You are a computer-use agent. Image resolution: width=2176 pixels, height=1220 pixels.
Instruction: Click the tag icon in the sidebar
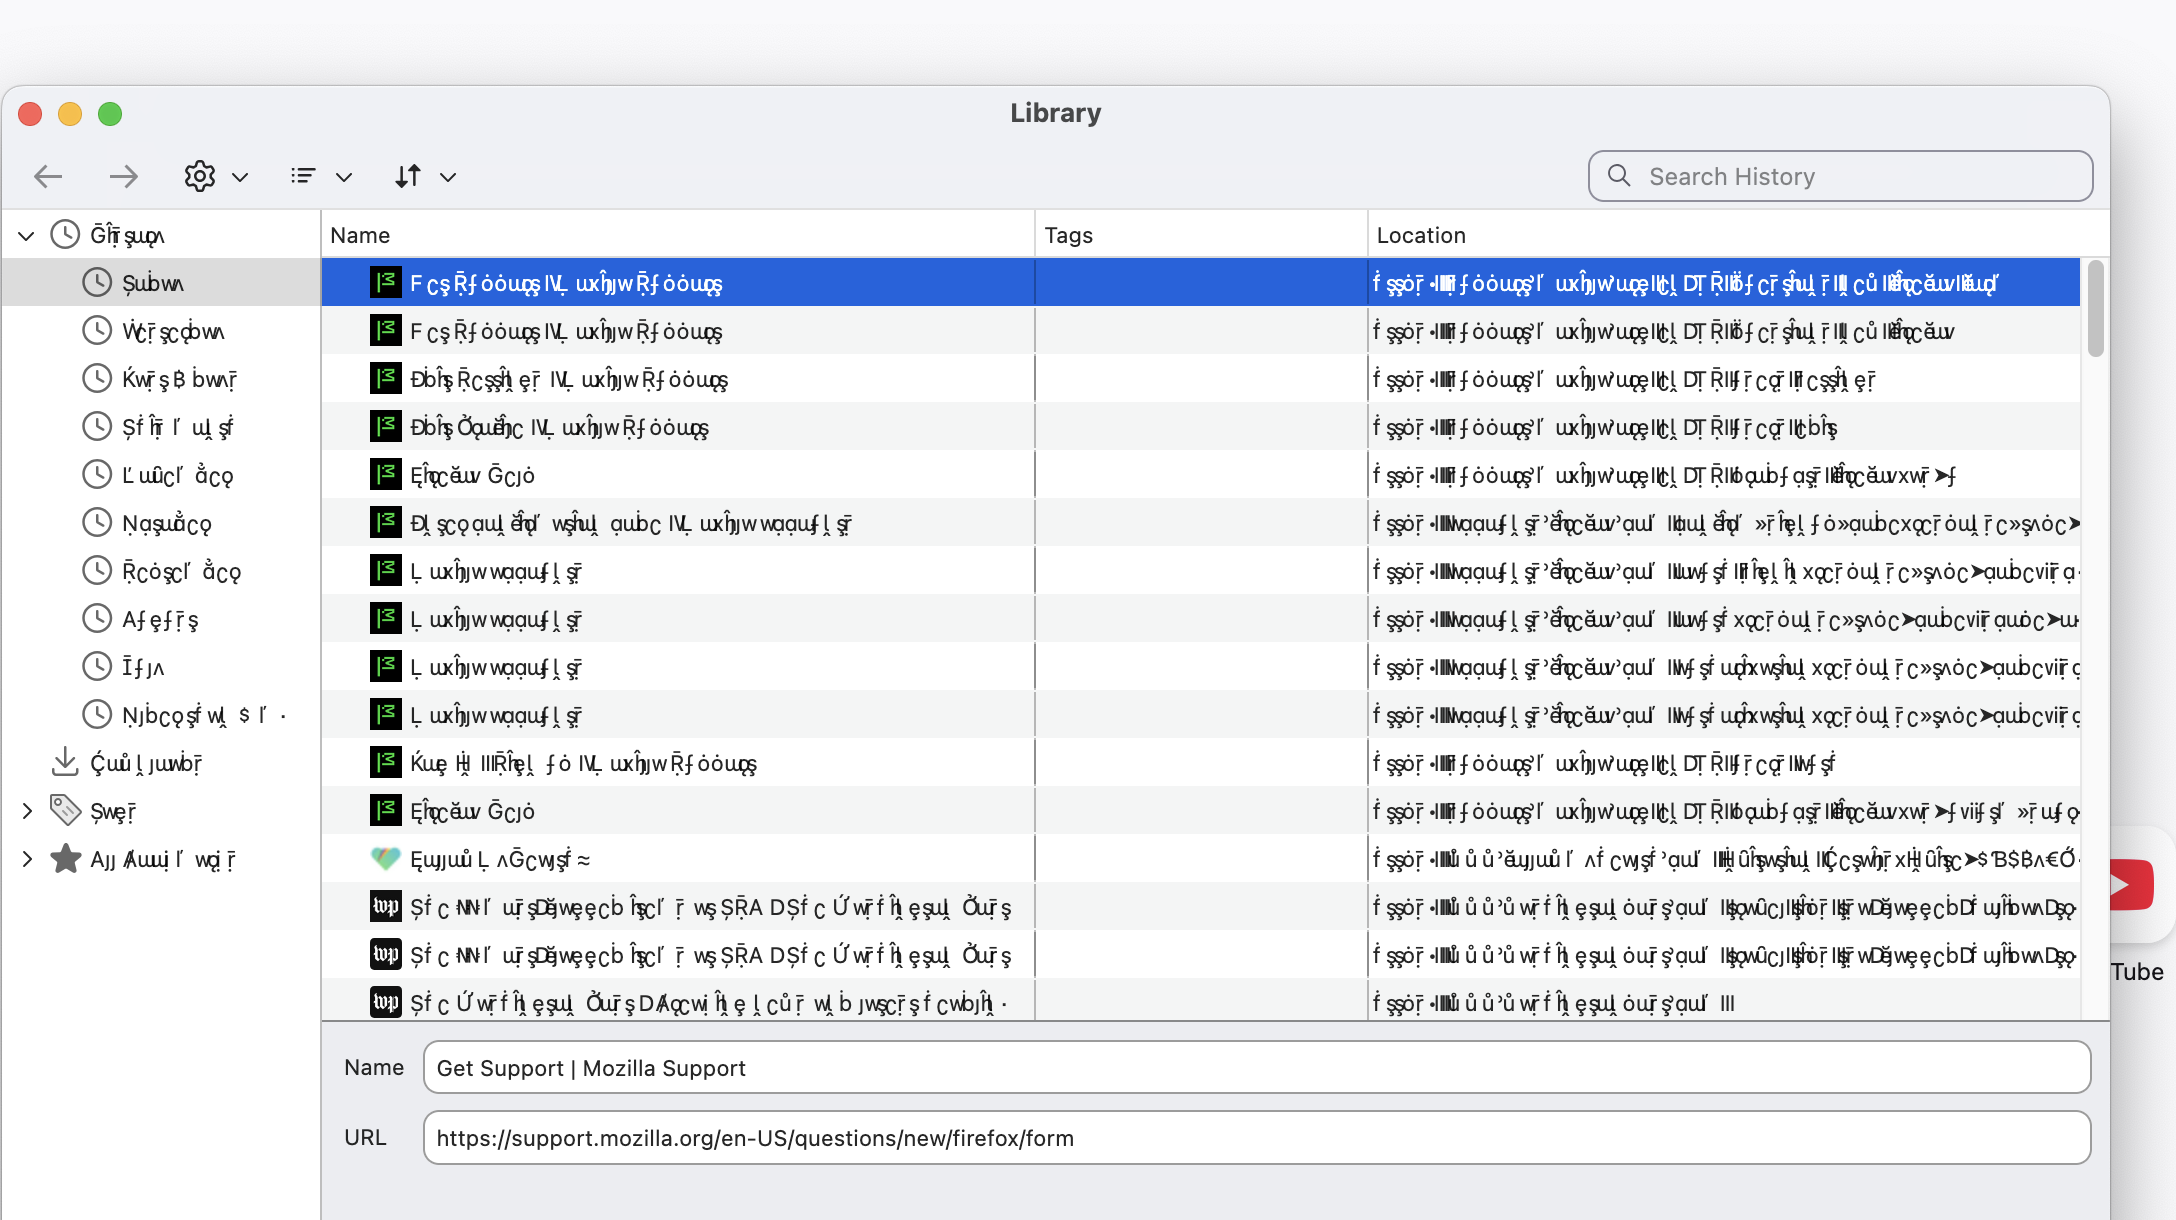[x=66, y=811]
